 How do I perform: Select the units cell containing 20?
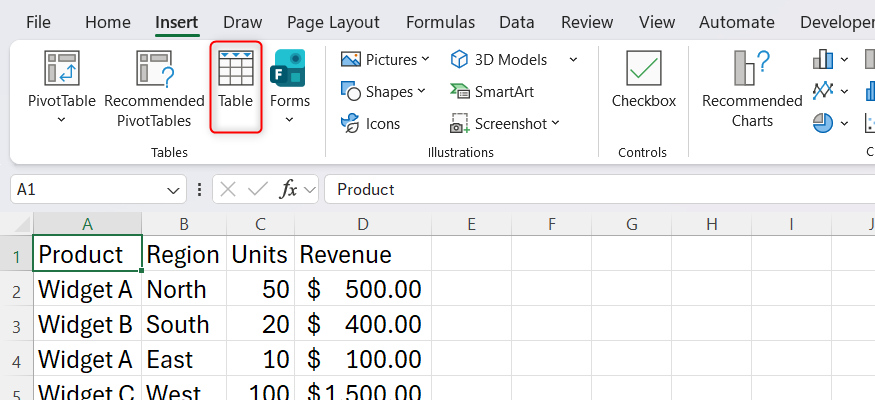pyautogui.click(x=261, y=324)
